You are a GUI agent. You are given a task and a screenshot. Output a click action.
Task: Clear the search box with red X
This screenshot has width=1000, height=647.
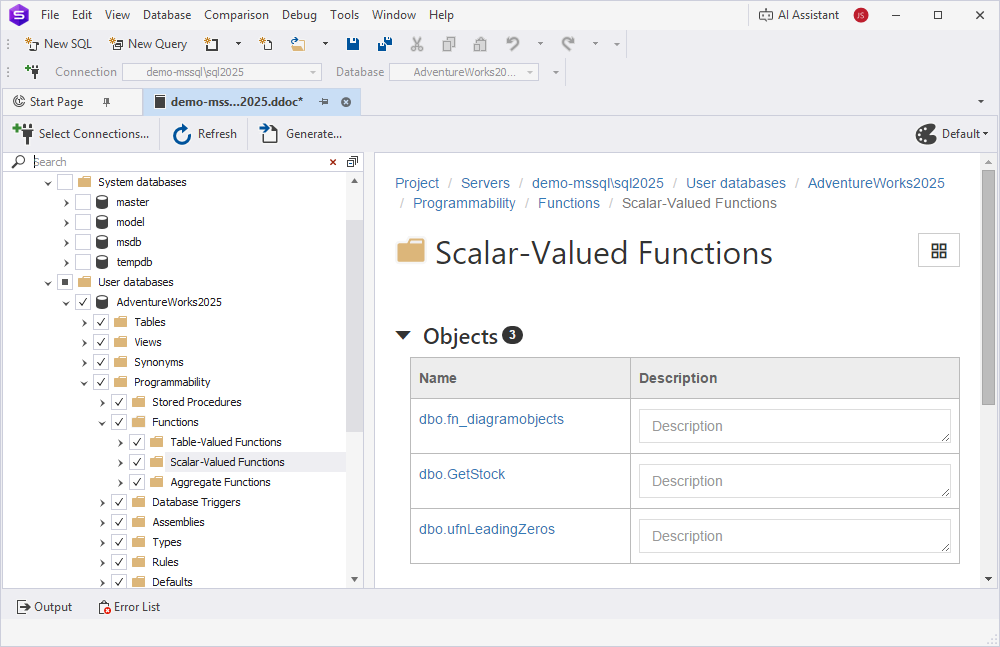pos(333,162)
